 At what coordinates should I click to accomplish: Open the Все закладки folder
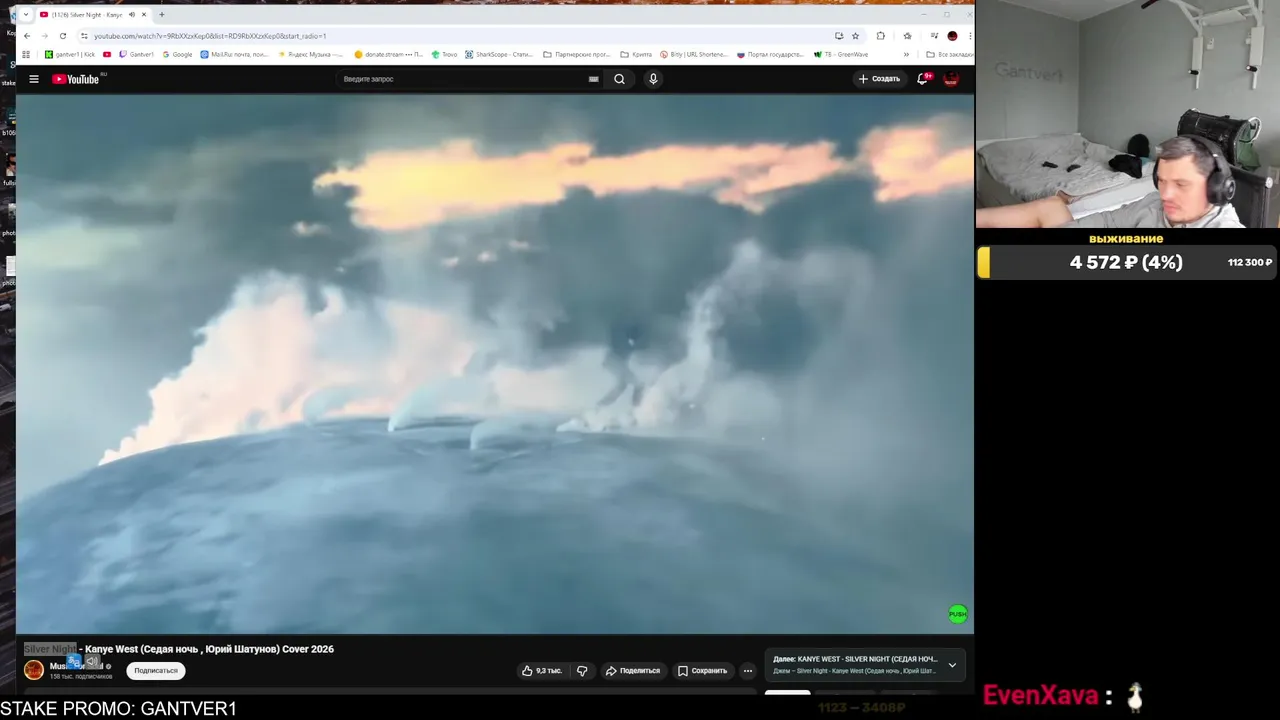(949, 55)
